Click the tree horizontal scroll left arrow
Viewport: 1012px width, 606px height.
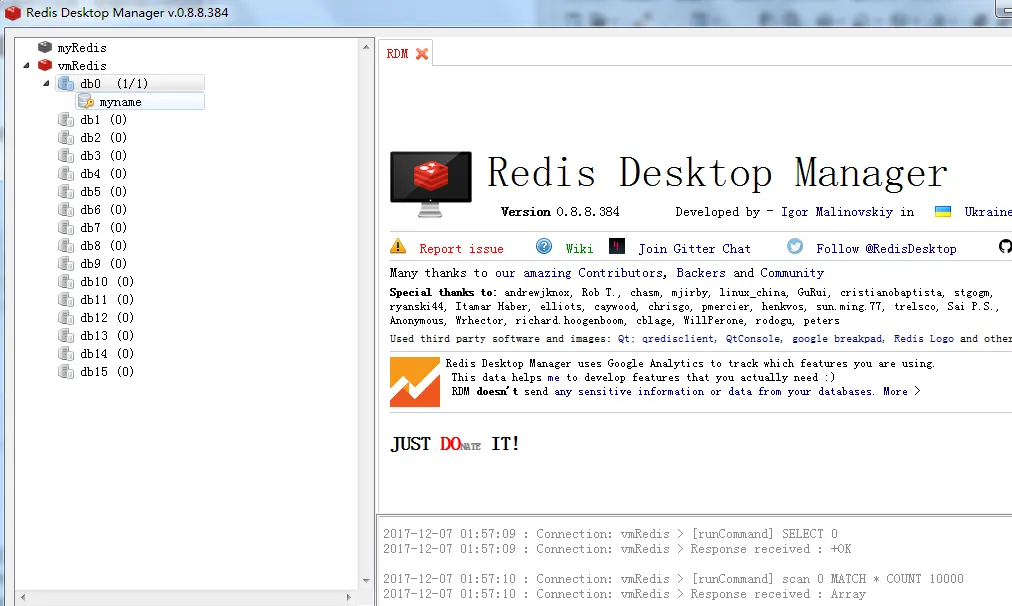pos(23,598)
